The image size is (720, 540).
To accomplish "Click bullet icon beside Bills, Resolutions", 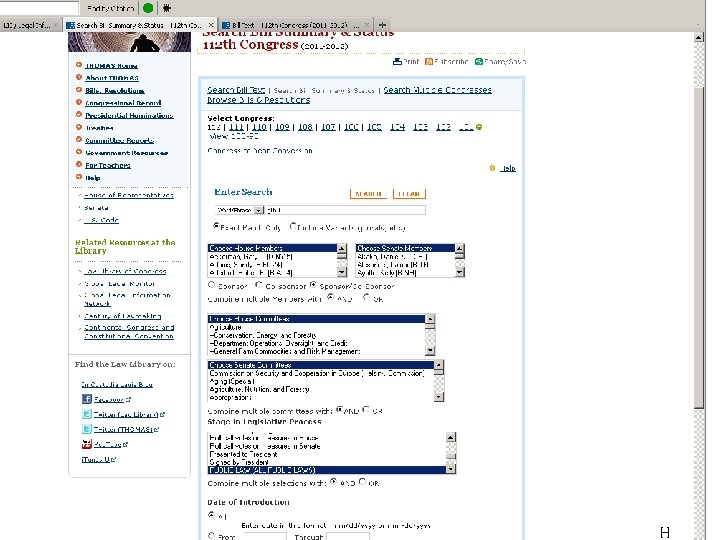I will (x=79, y=90).
